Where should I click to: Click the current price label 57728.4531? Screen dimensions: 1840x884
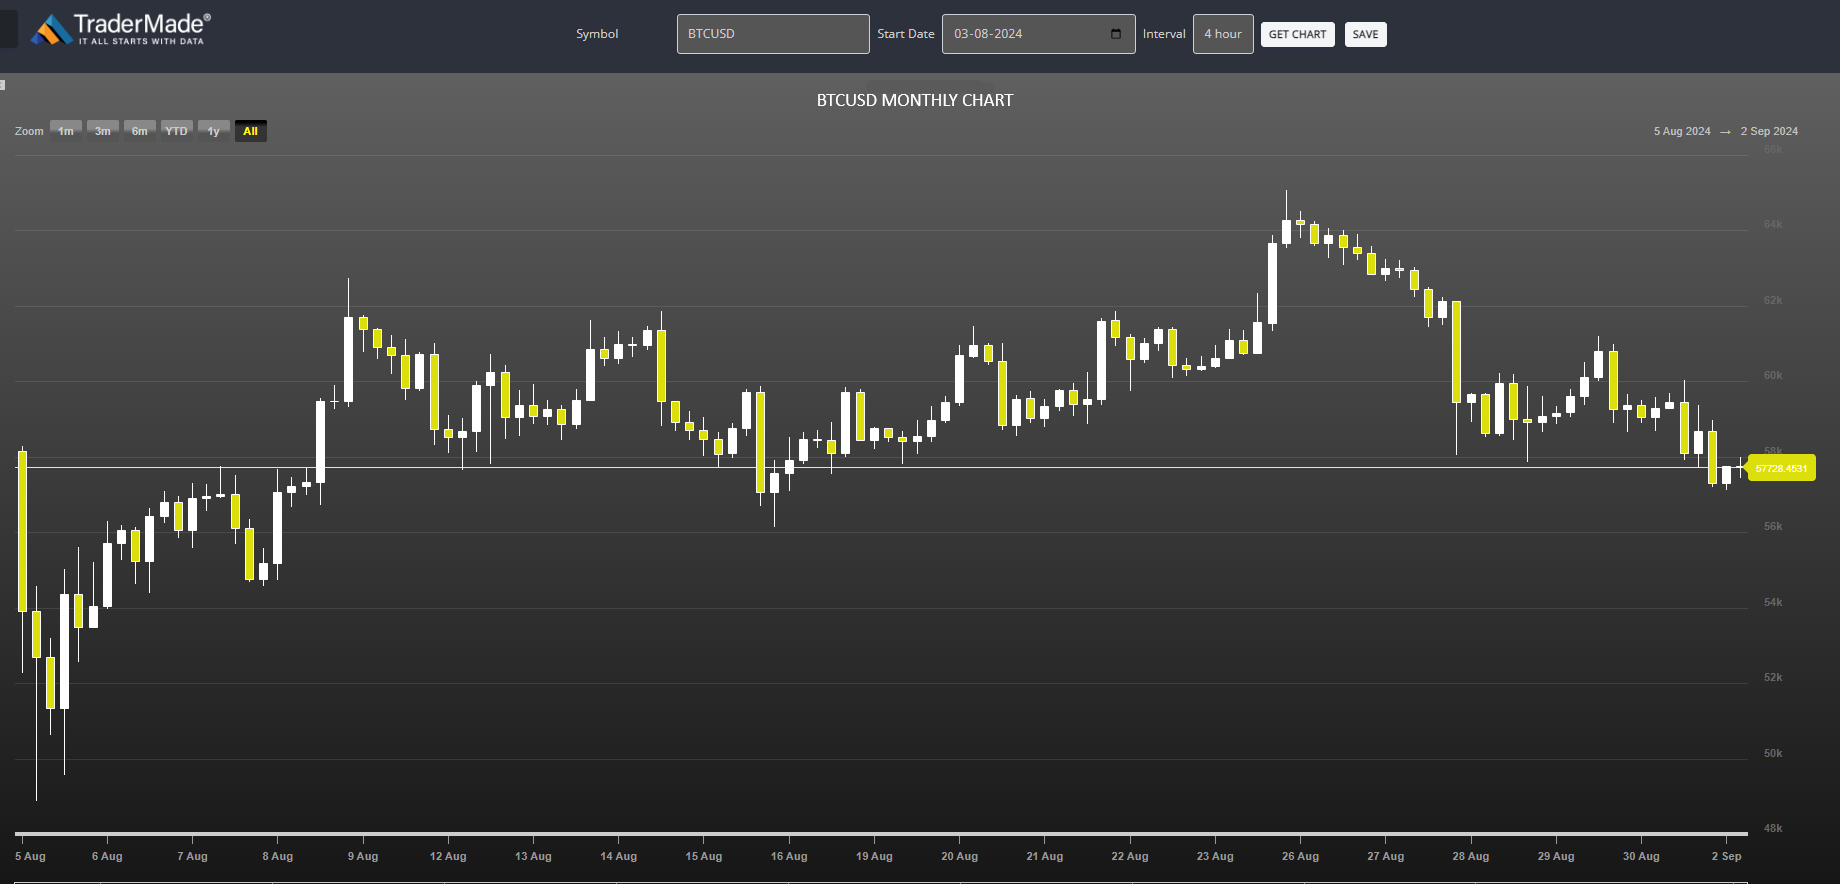1781,468
